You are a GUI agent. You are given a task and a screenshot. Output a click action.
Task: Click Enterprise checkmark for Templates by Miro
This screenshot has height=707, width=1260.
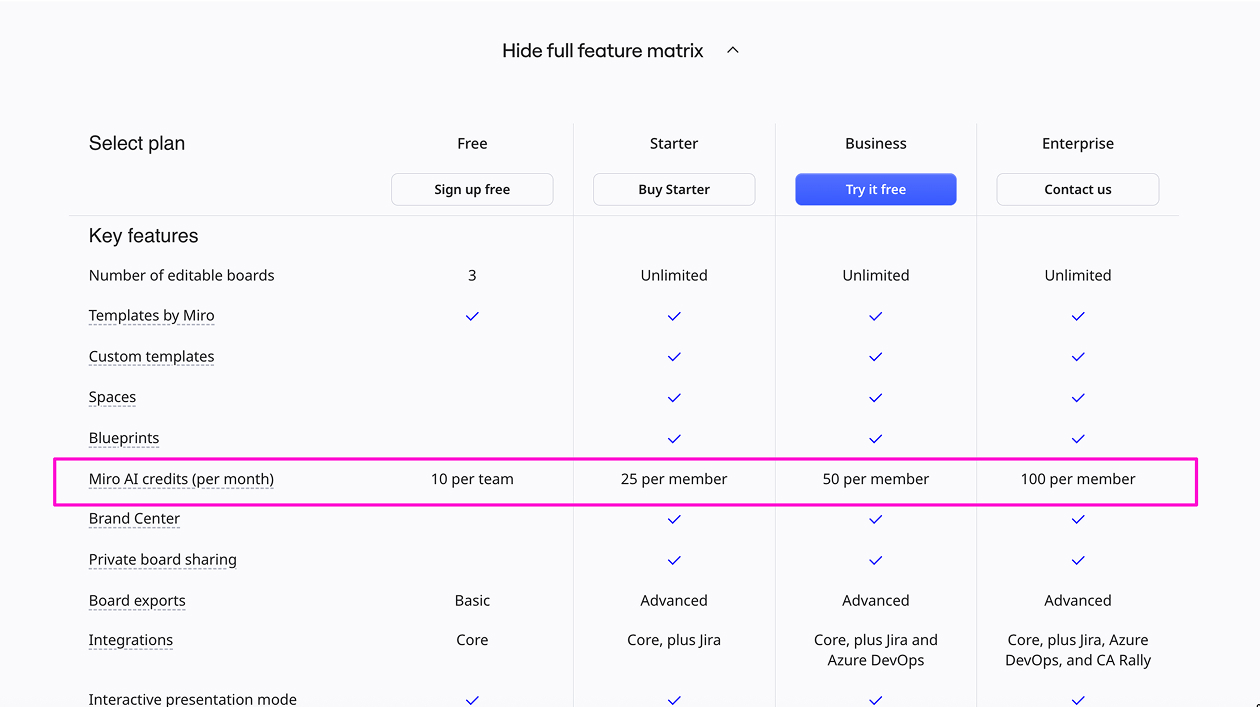[x=1078, y=316]
